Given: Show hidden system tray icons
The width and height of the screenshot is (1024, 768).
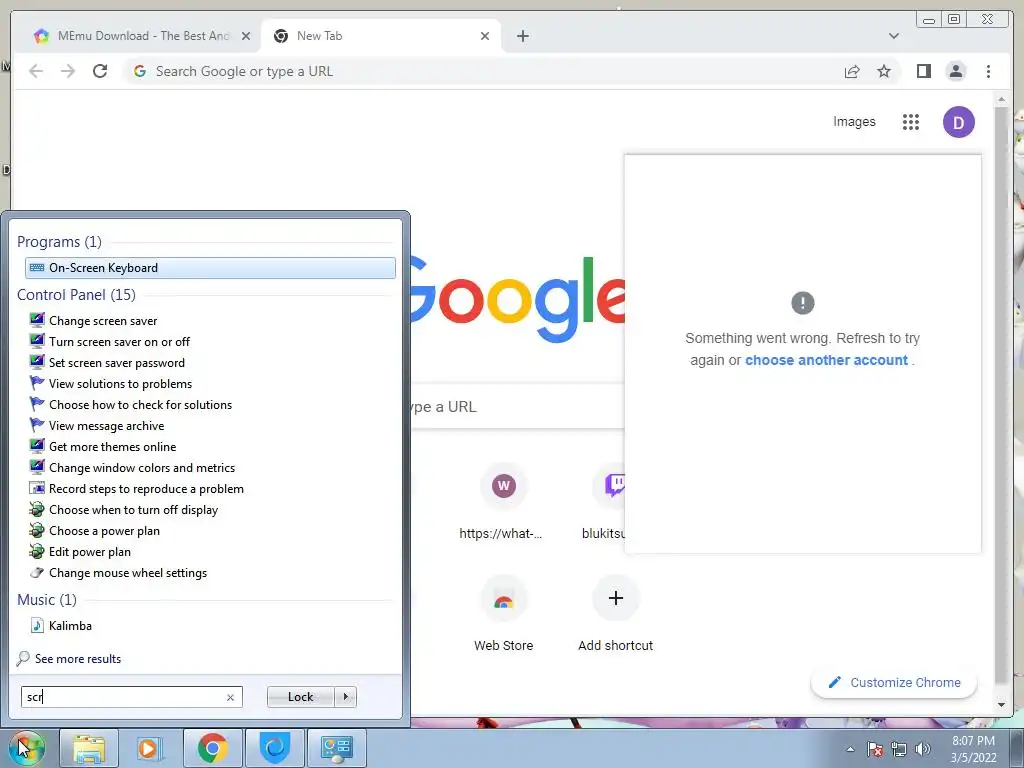Looking at the screenshot, I should (x=850, y=749).
